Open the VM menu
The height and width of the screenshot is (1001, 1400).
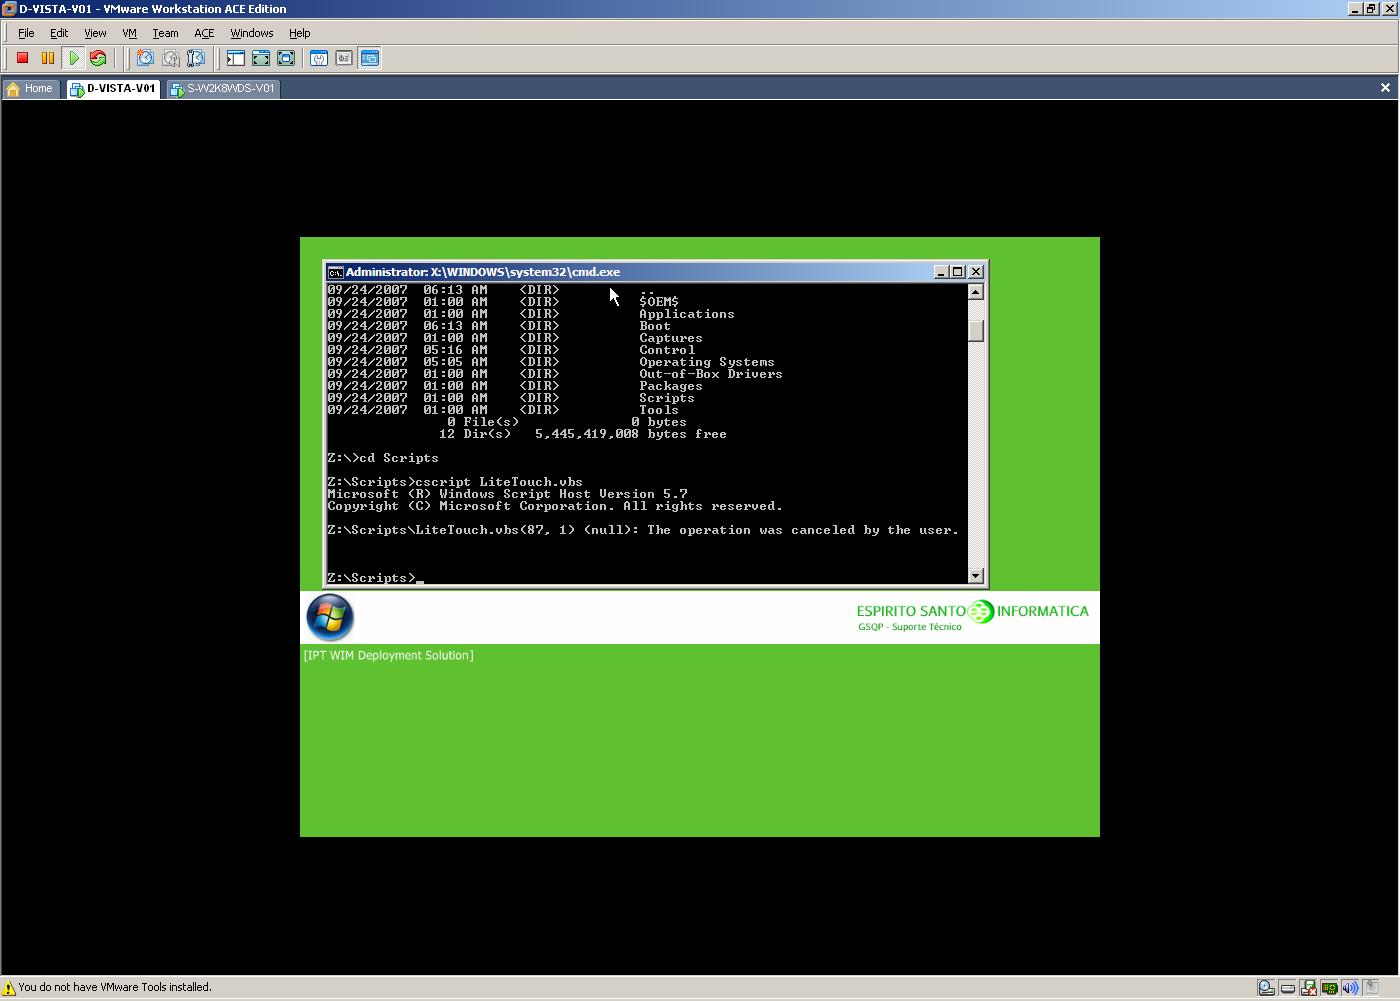[x=129, y=33]
